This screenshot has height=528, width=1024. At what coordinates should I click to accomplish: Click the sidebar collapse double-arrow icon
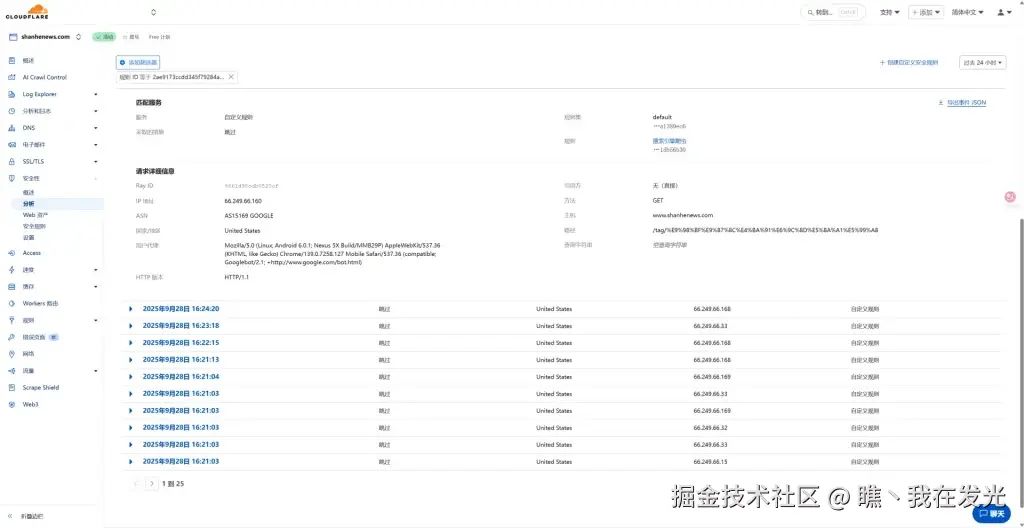tap(10, 516)
